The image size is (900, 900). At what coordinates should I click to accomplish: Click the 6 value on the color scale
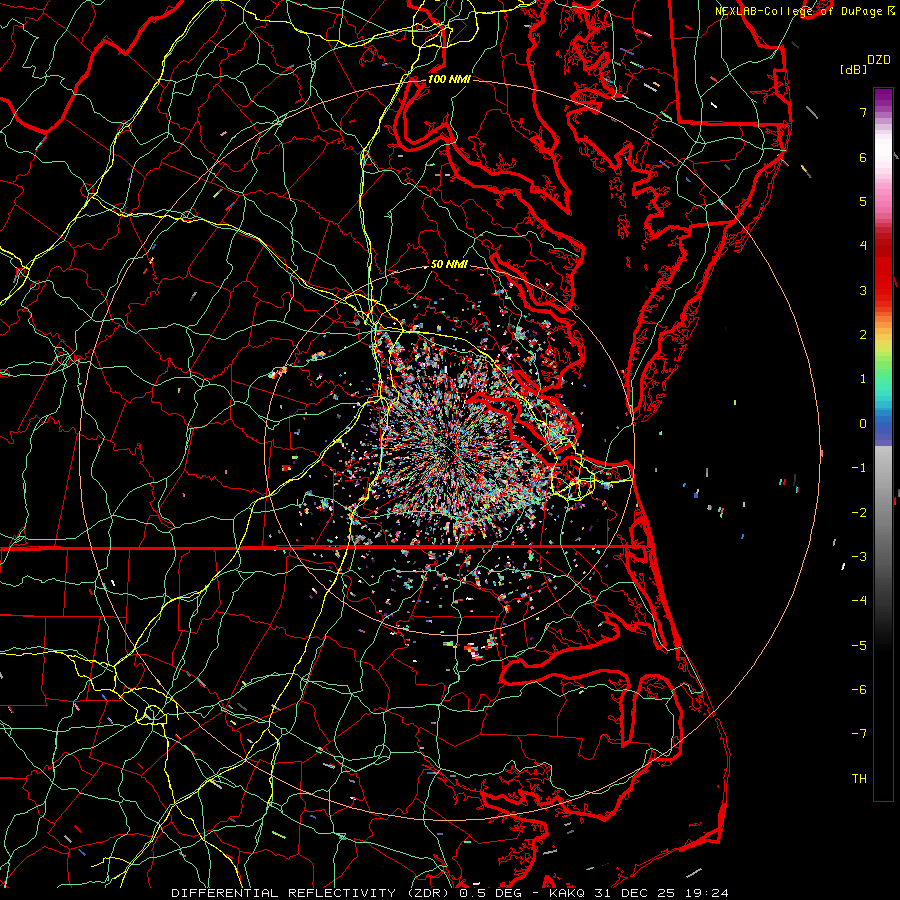click(863, 157)
